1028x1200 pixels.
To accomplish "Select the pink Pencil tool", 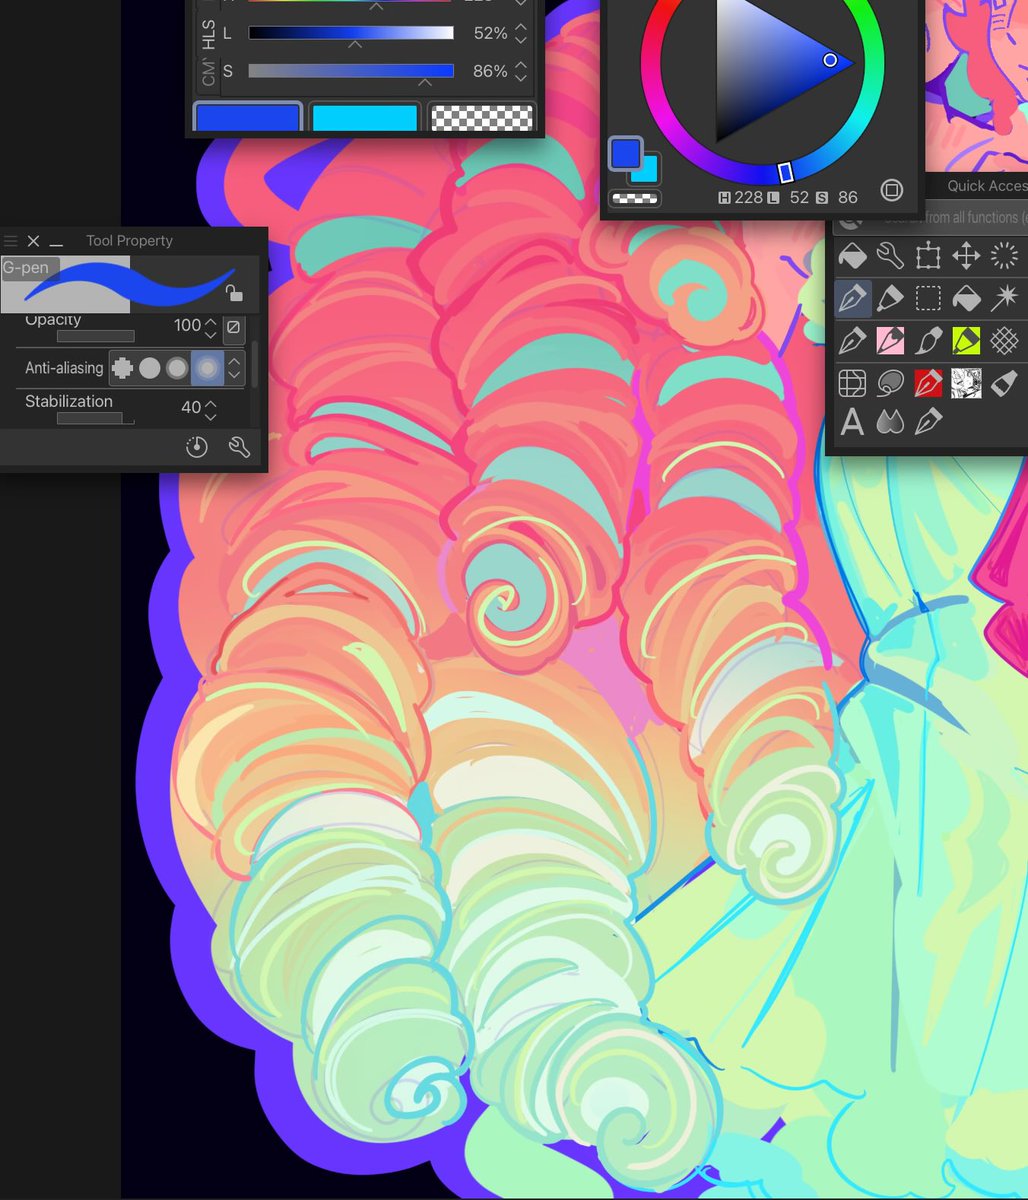I will click(x=888, y=340).
